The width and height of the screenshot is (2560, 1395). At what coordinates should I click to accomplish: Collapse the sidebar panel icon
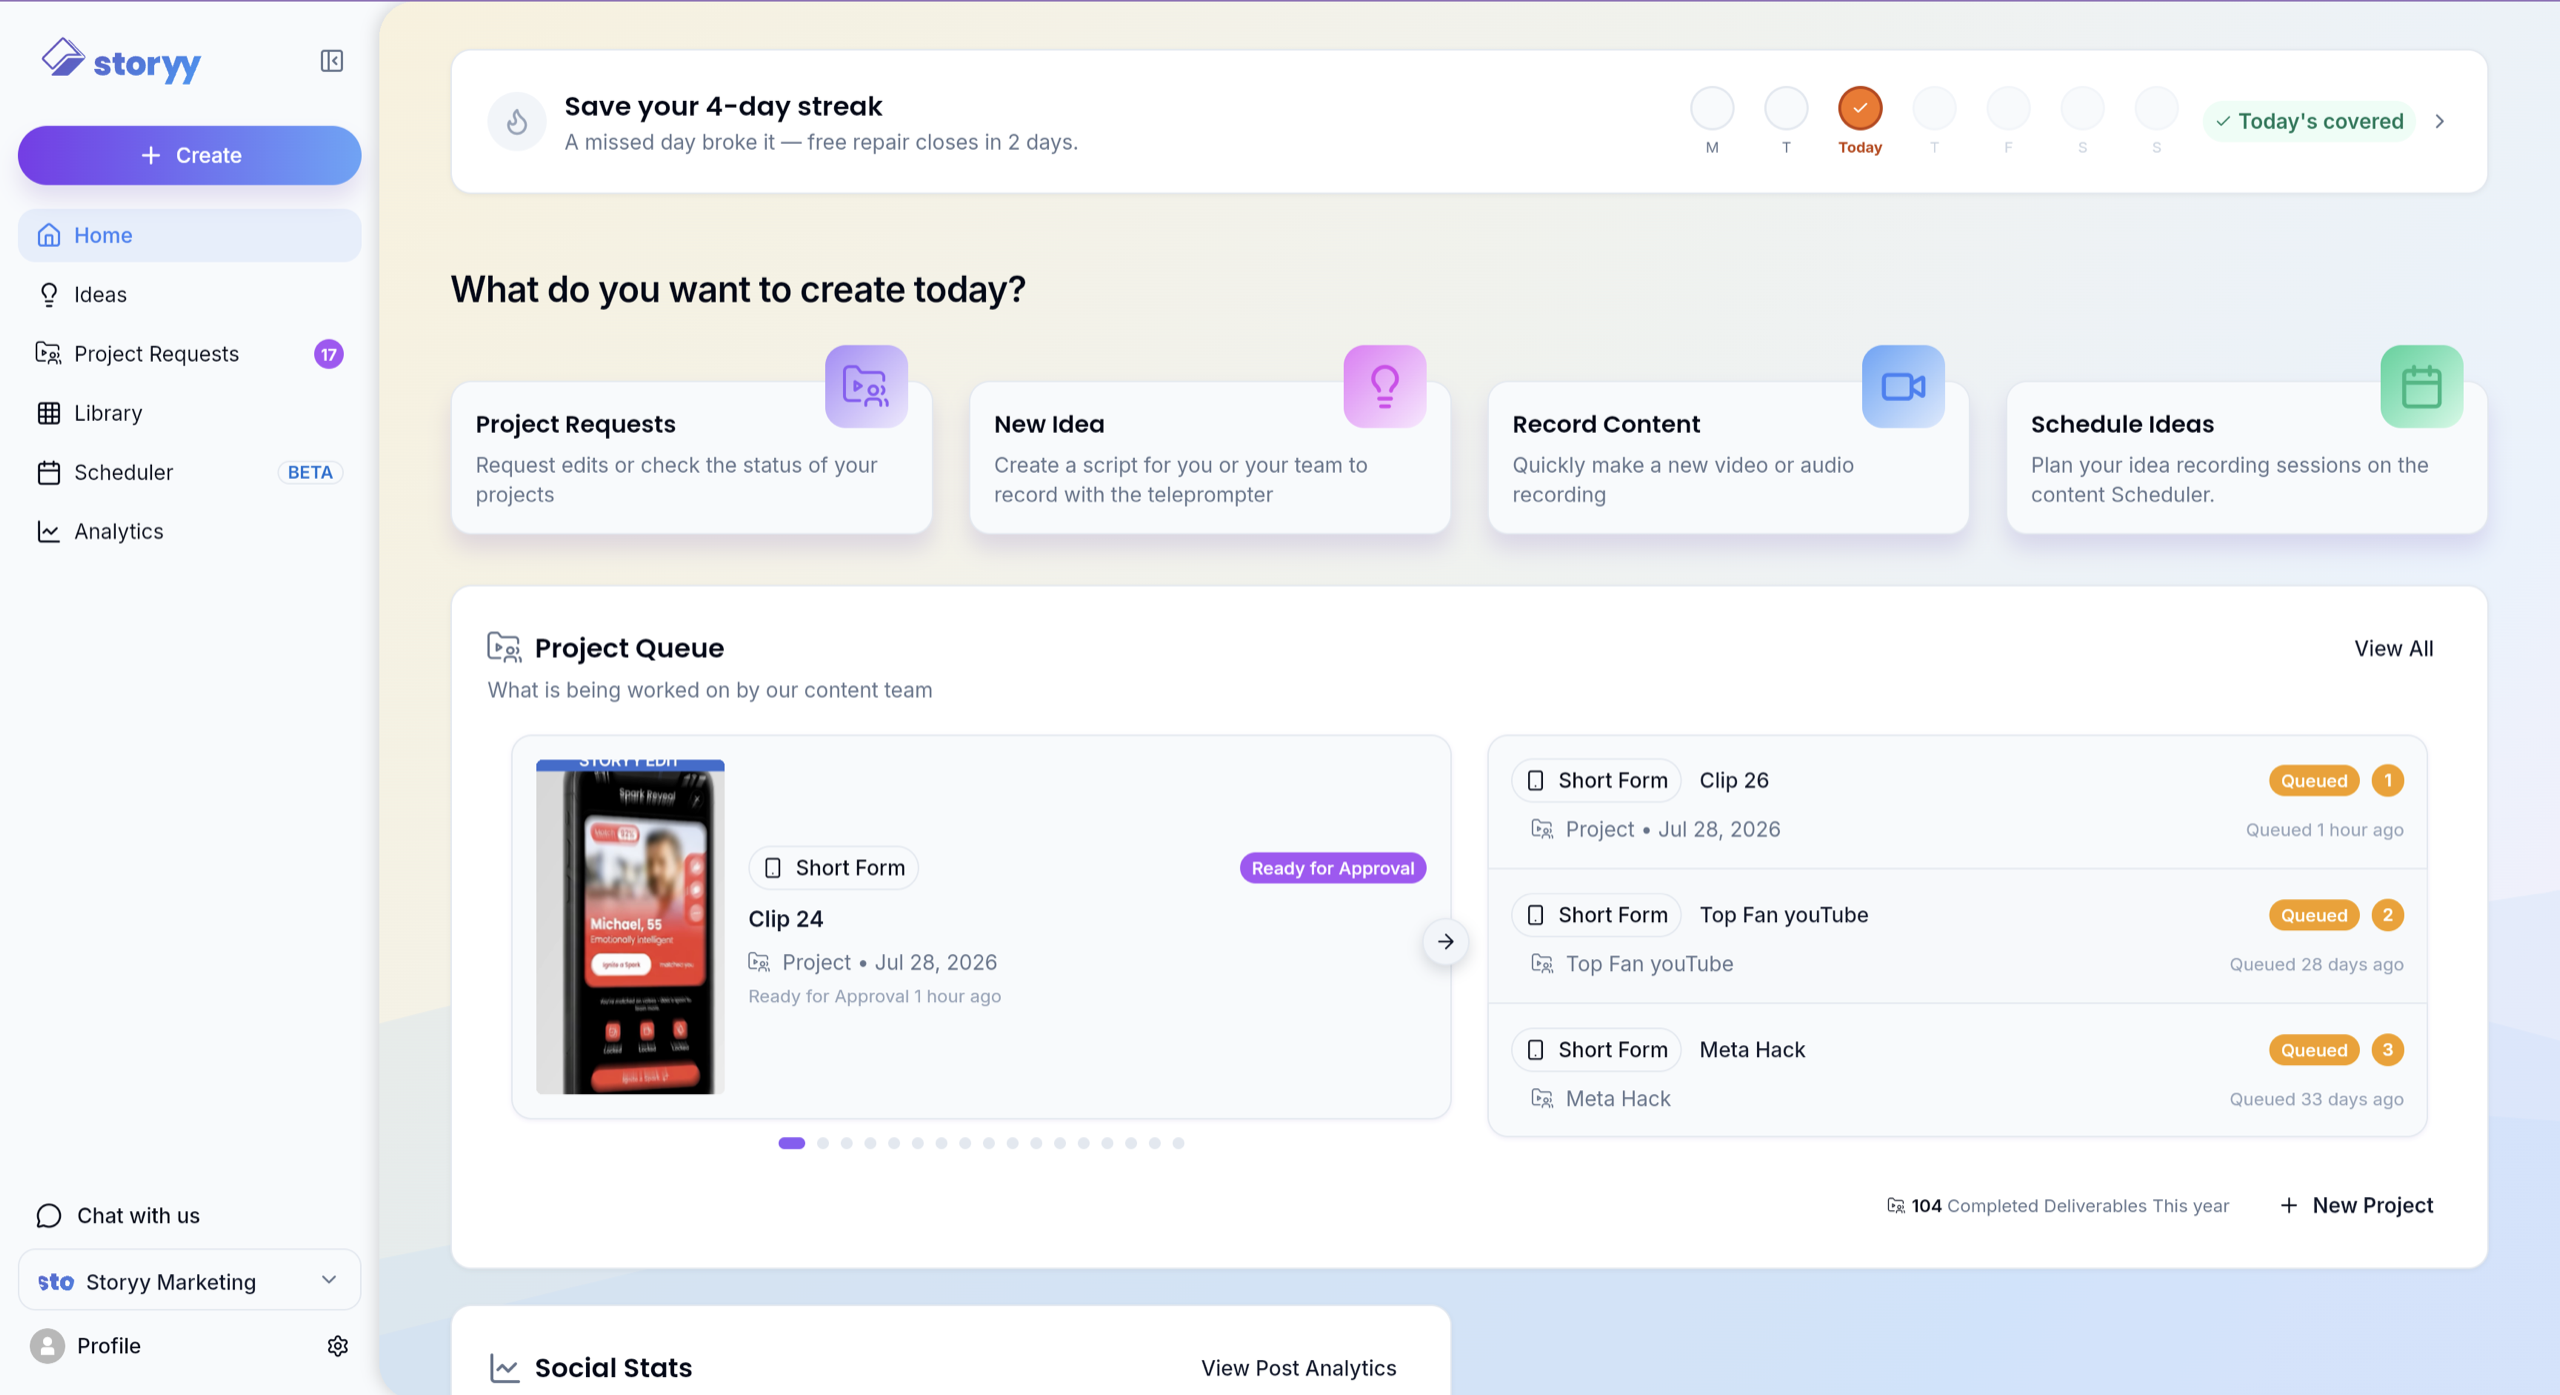332,61
